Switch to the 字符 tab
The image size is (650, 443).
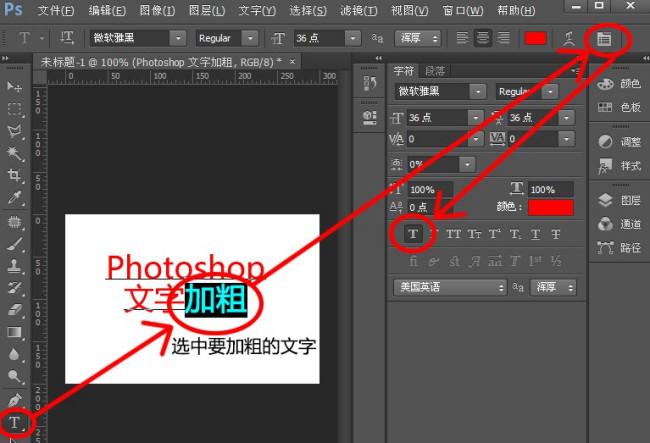pos(404,71)
